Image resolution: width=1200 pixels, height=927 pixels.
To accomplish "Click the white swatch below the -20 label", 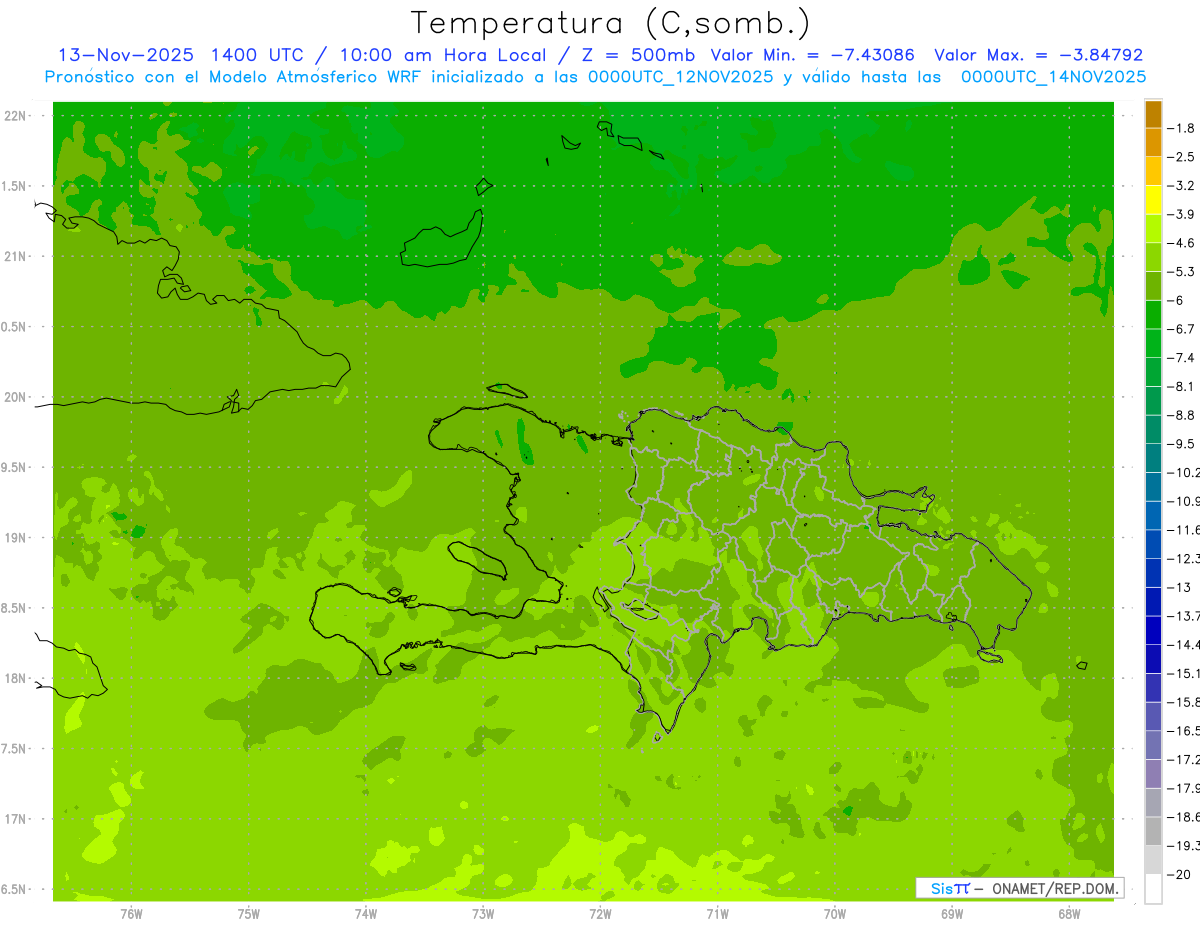I will (1153, 888).
